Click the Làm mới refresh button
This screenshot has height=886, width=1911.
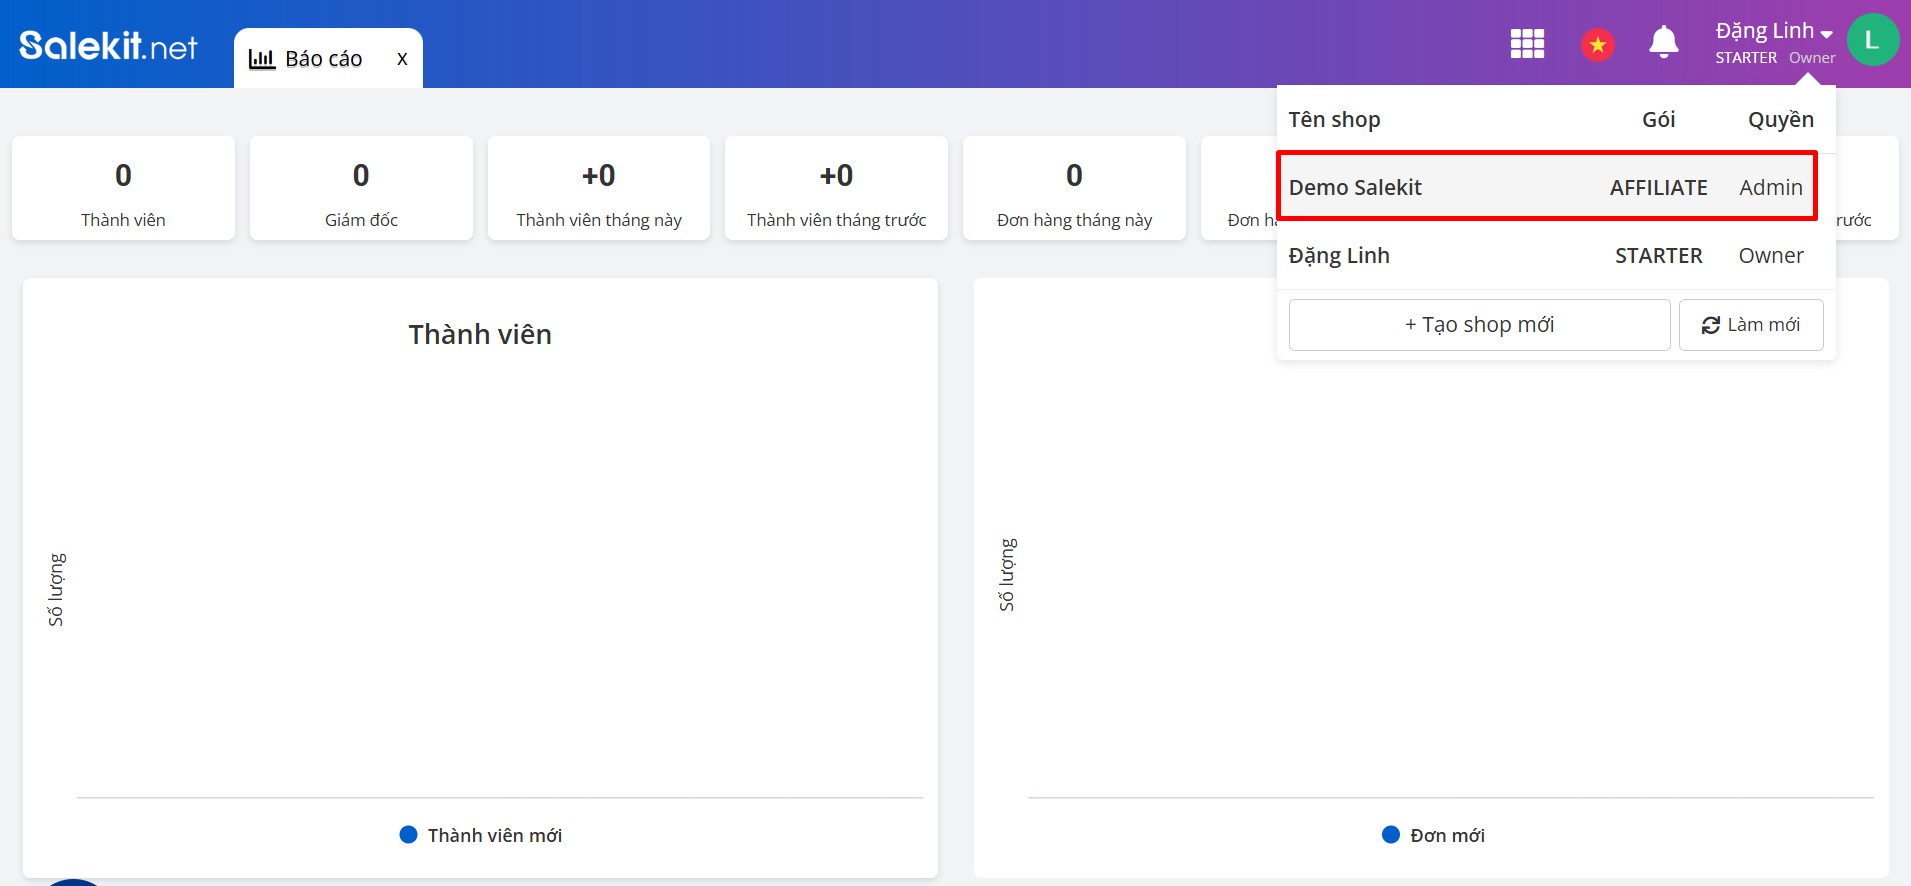coord(1750,325)
